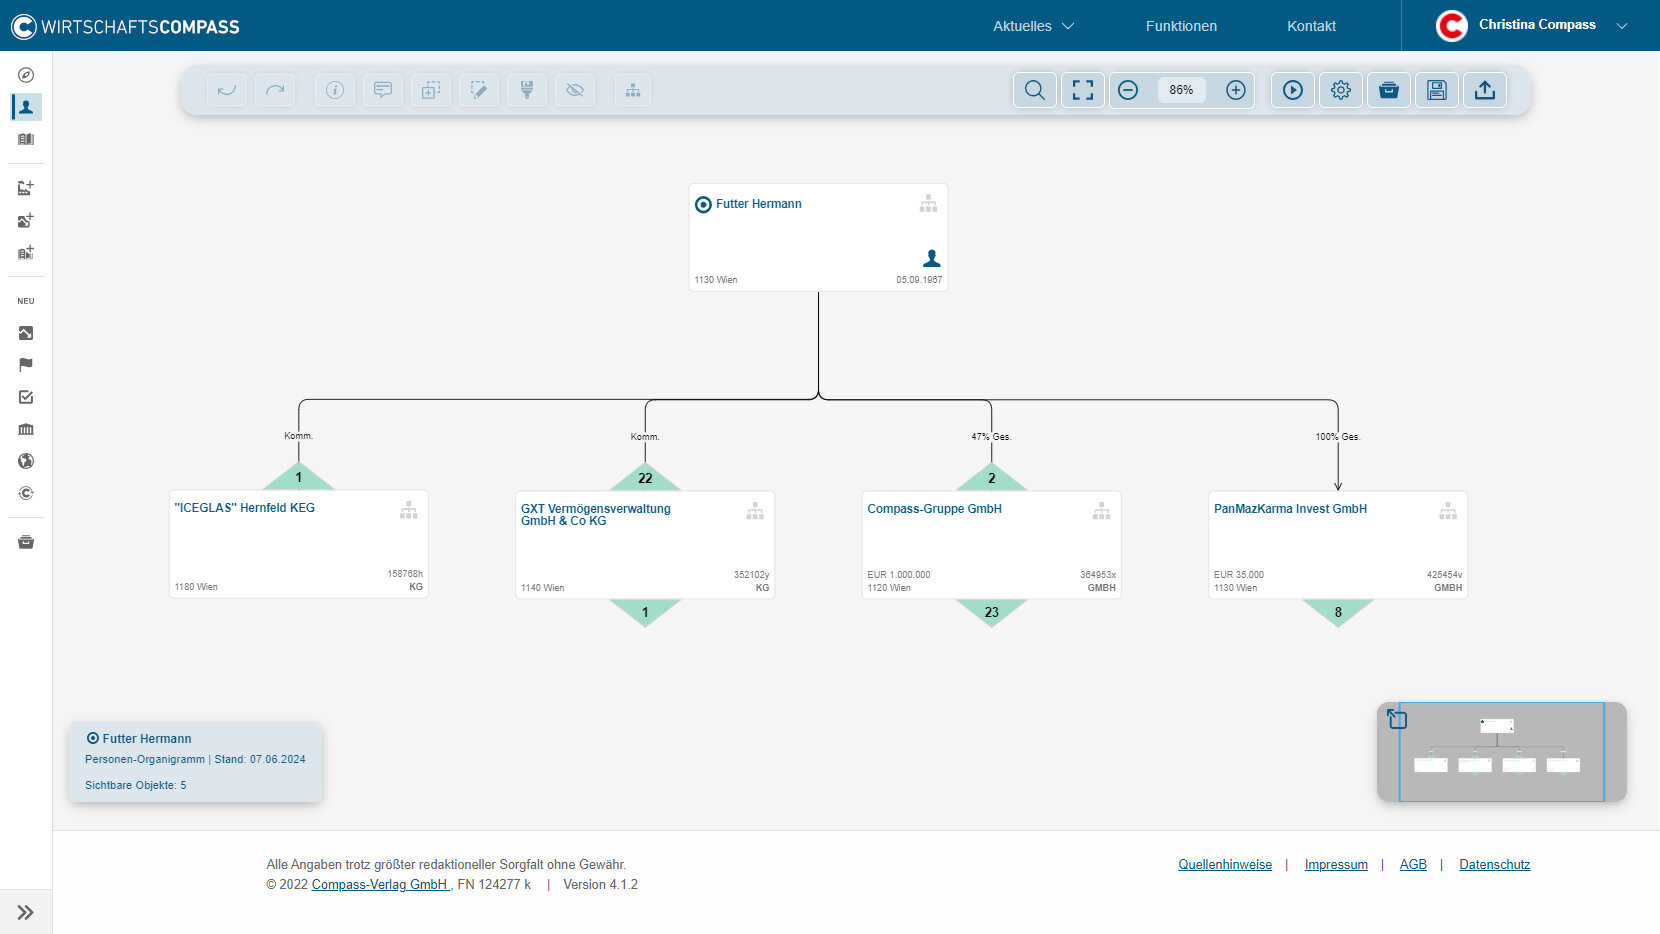Export chart using the upload icon

tap(1485, 90)
